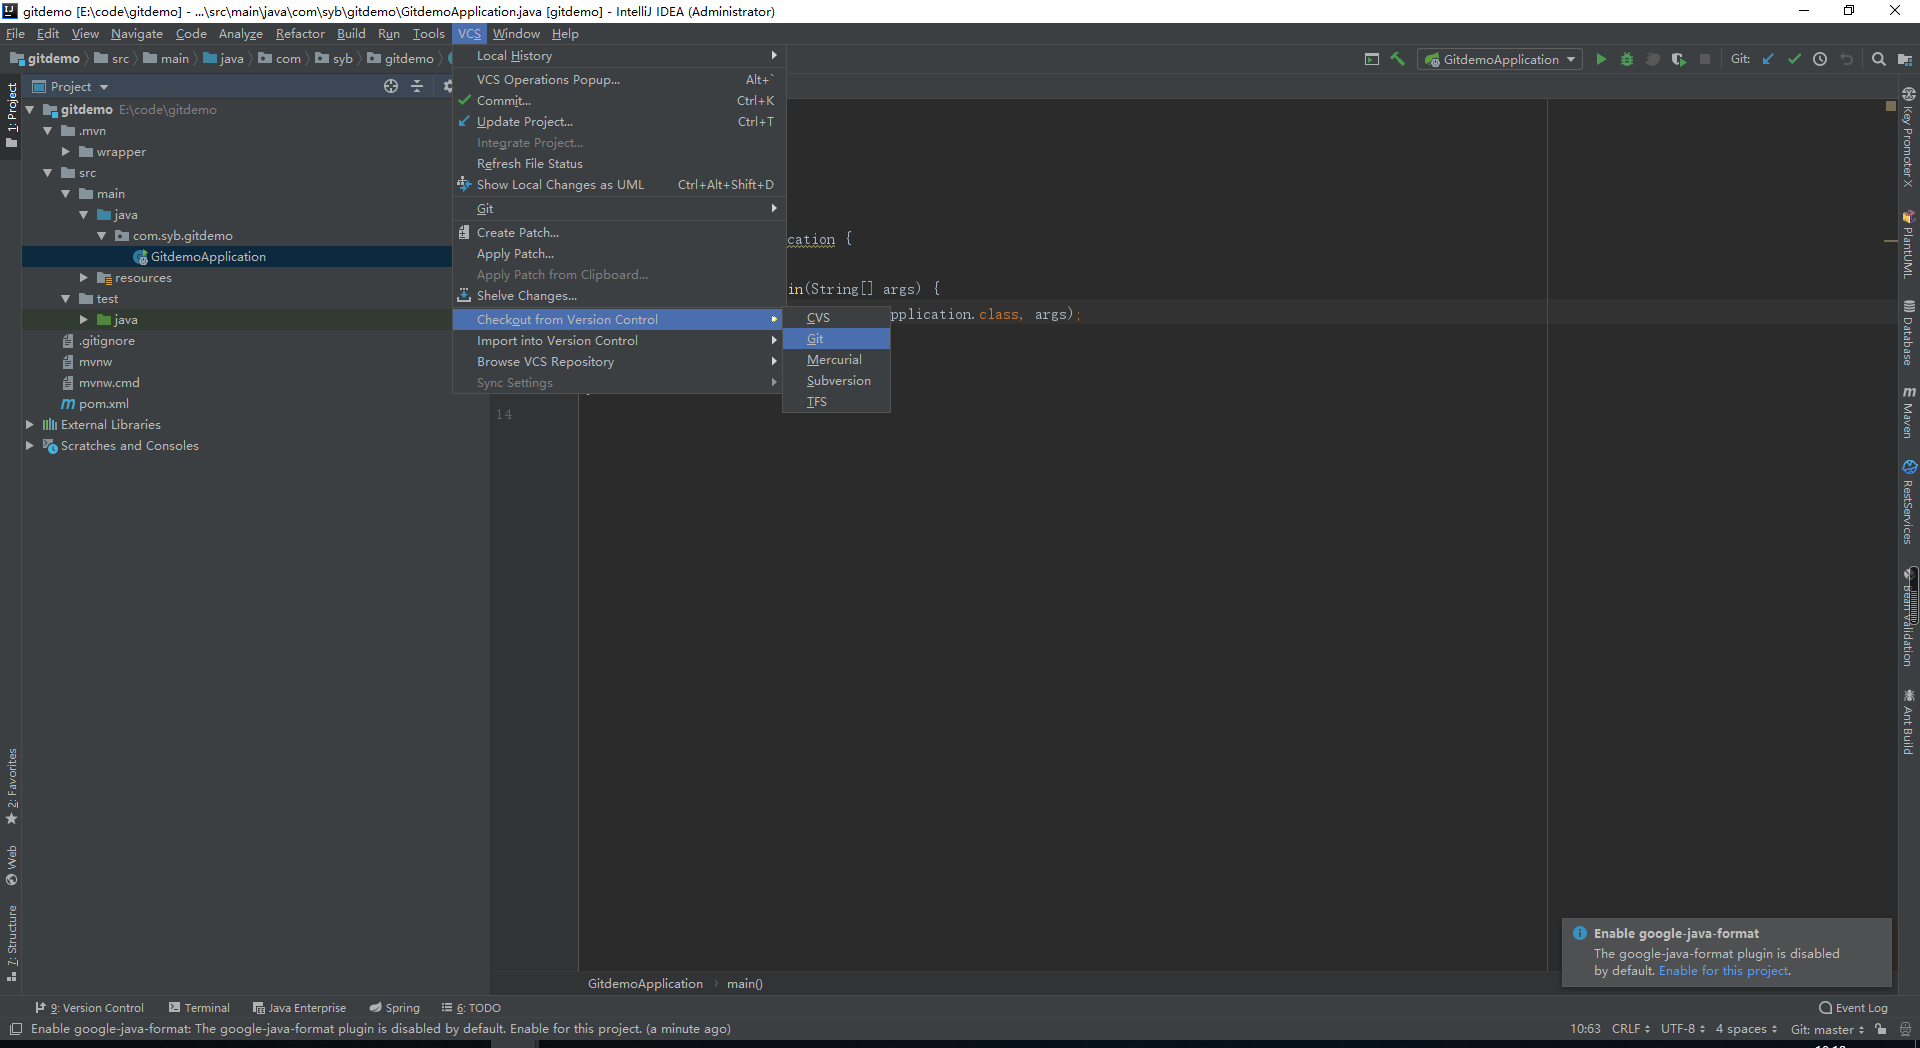1920x1048 pixels.
Task: Open the Window menu
Action: (x=516, y=34)
